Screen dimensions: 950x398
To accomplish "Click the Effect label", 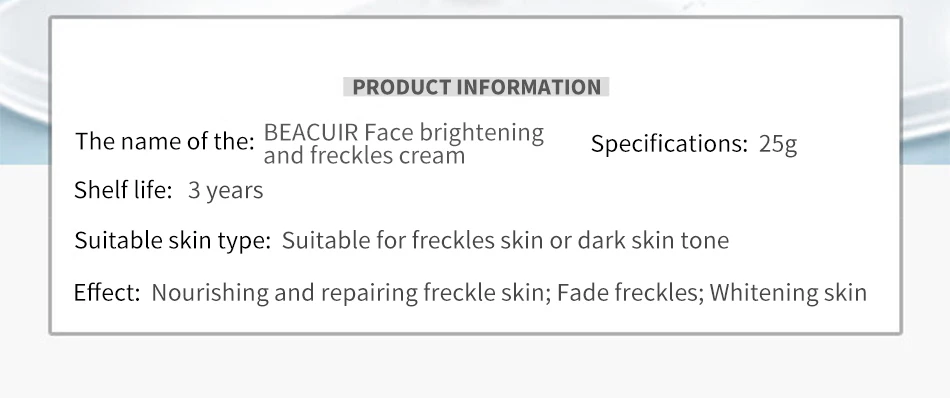I will coord(107,293).
